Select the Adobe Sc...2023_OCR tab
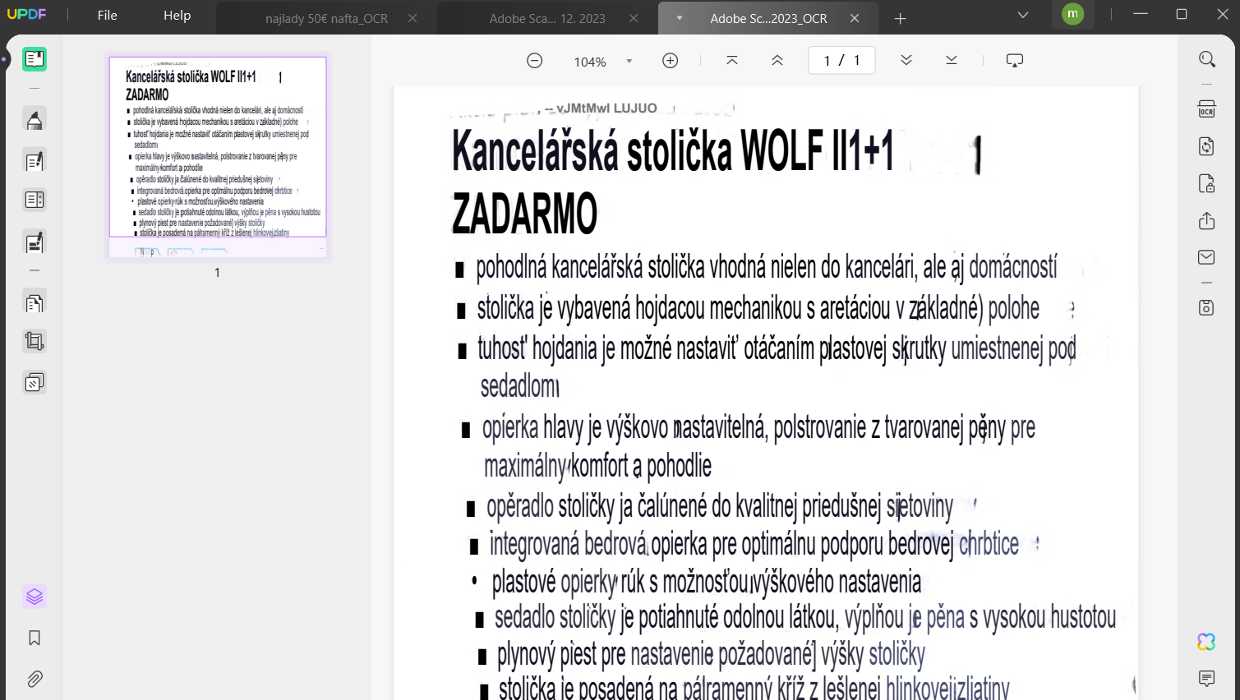This screenshot has width=1240, height=700. tap(769, 18)
